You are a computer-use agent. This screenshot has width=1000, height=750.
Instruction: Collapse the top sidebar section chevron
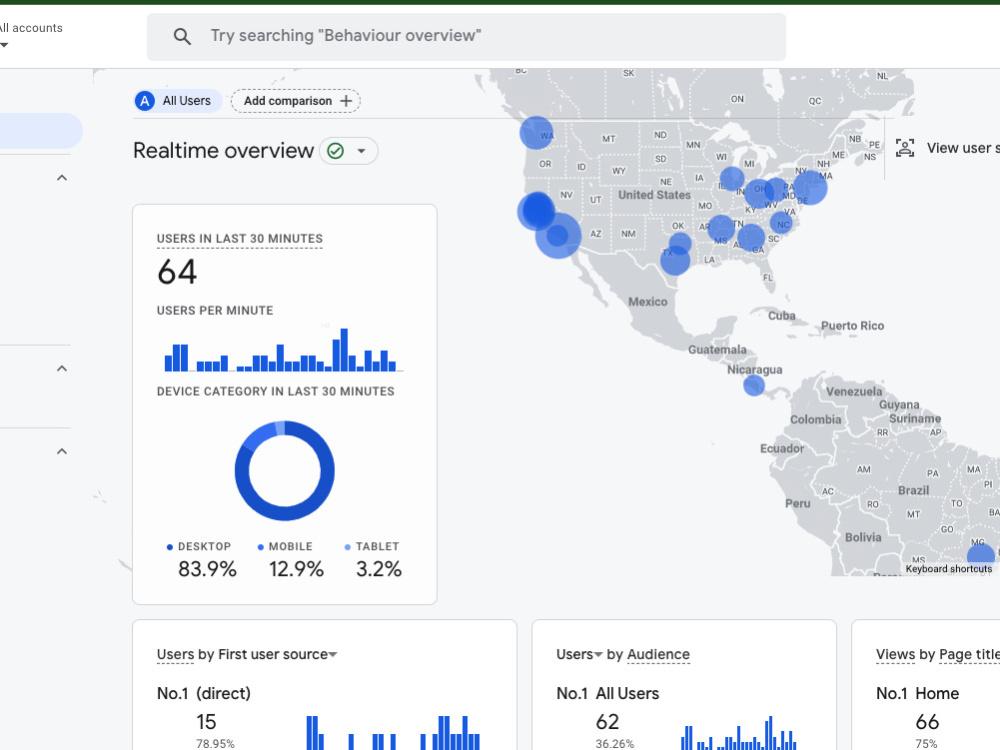tap(61, 177)
